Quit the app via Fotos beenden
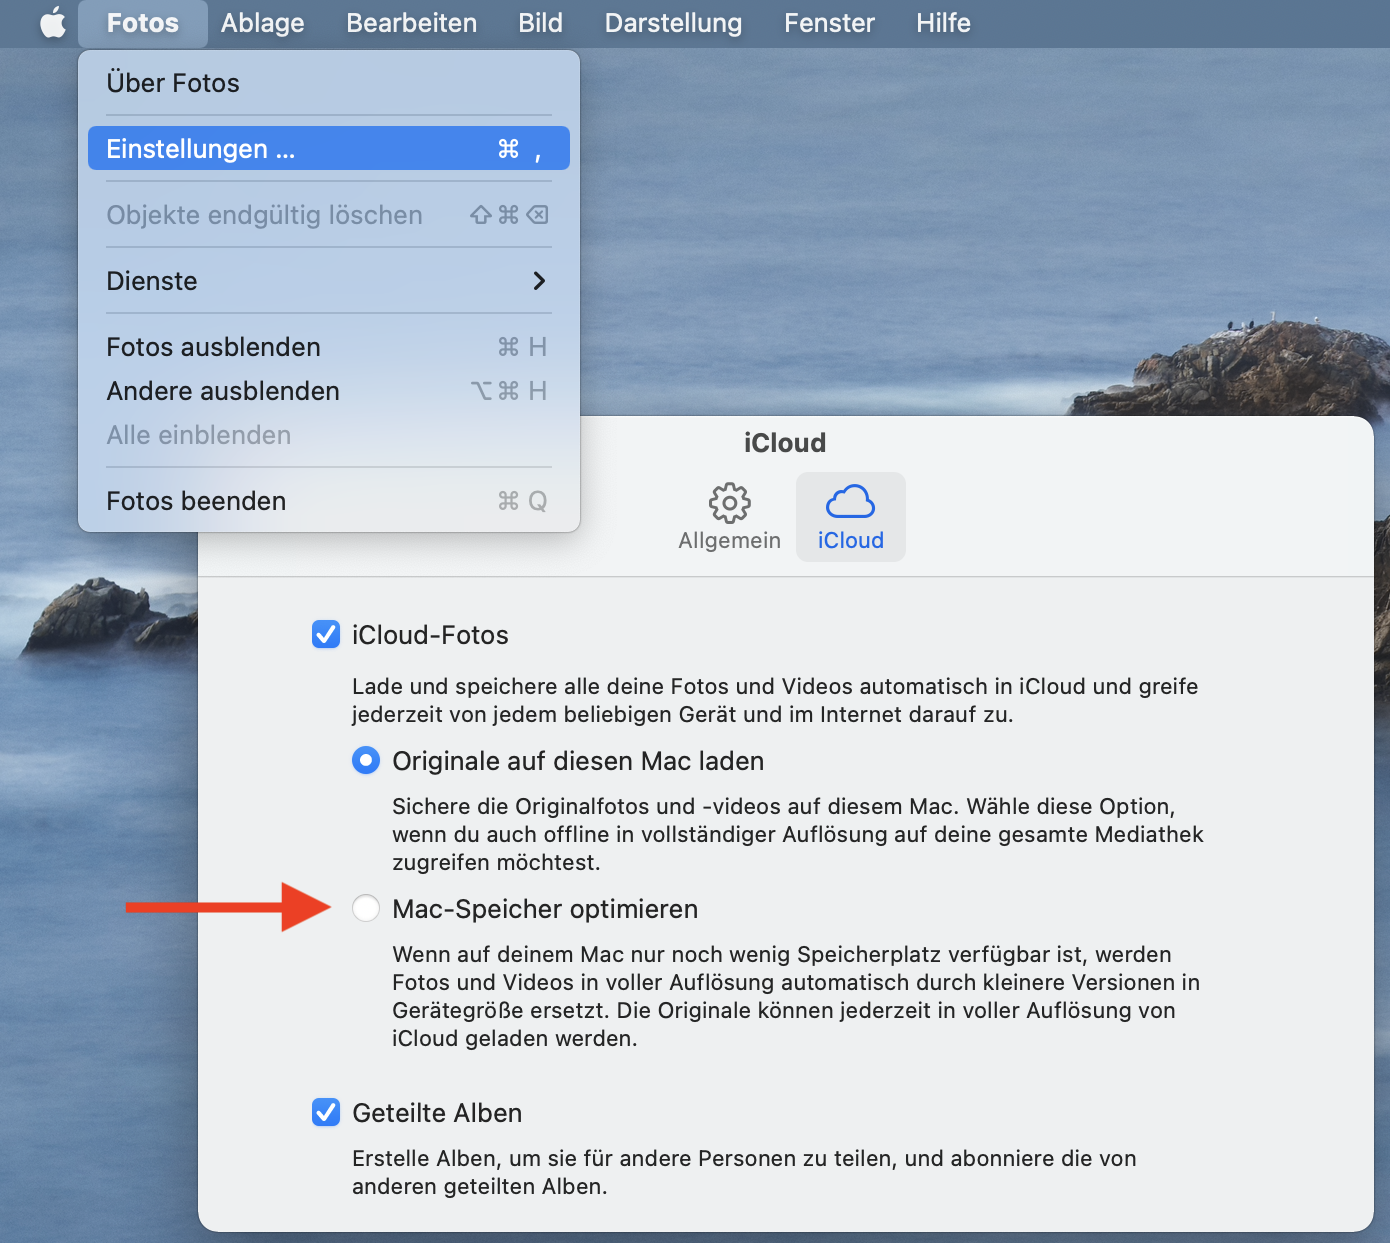 [x=329, y=501]
